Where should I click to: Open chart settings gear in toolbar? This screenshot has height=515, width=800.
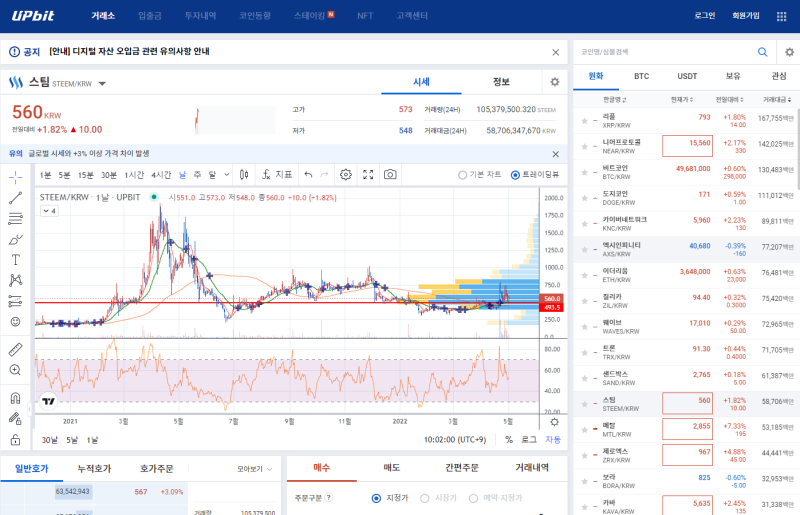[346, 175]
